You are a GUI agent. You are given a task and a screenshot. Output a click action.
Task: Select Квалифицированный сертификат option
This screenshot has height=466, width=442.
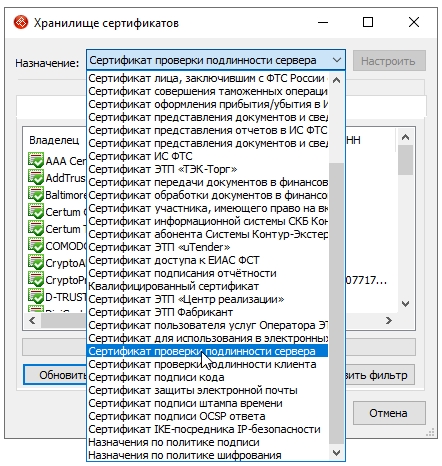coord(174,286)
